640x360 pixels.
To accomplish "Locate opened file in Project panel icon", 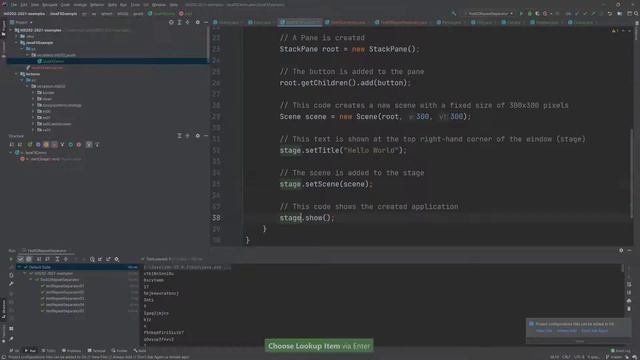I will point(171,22).
